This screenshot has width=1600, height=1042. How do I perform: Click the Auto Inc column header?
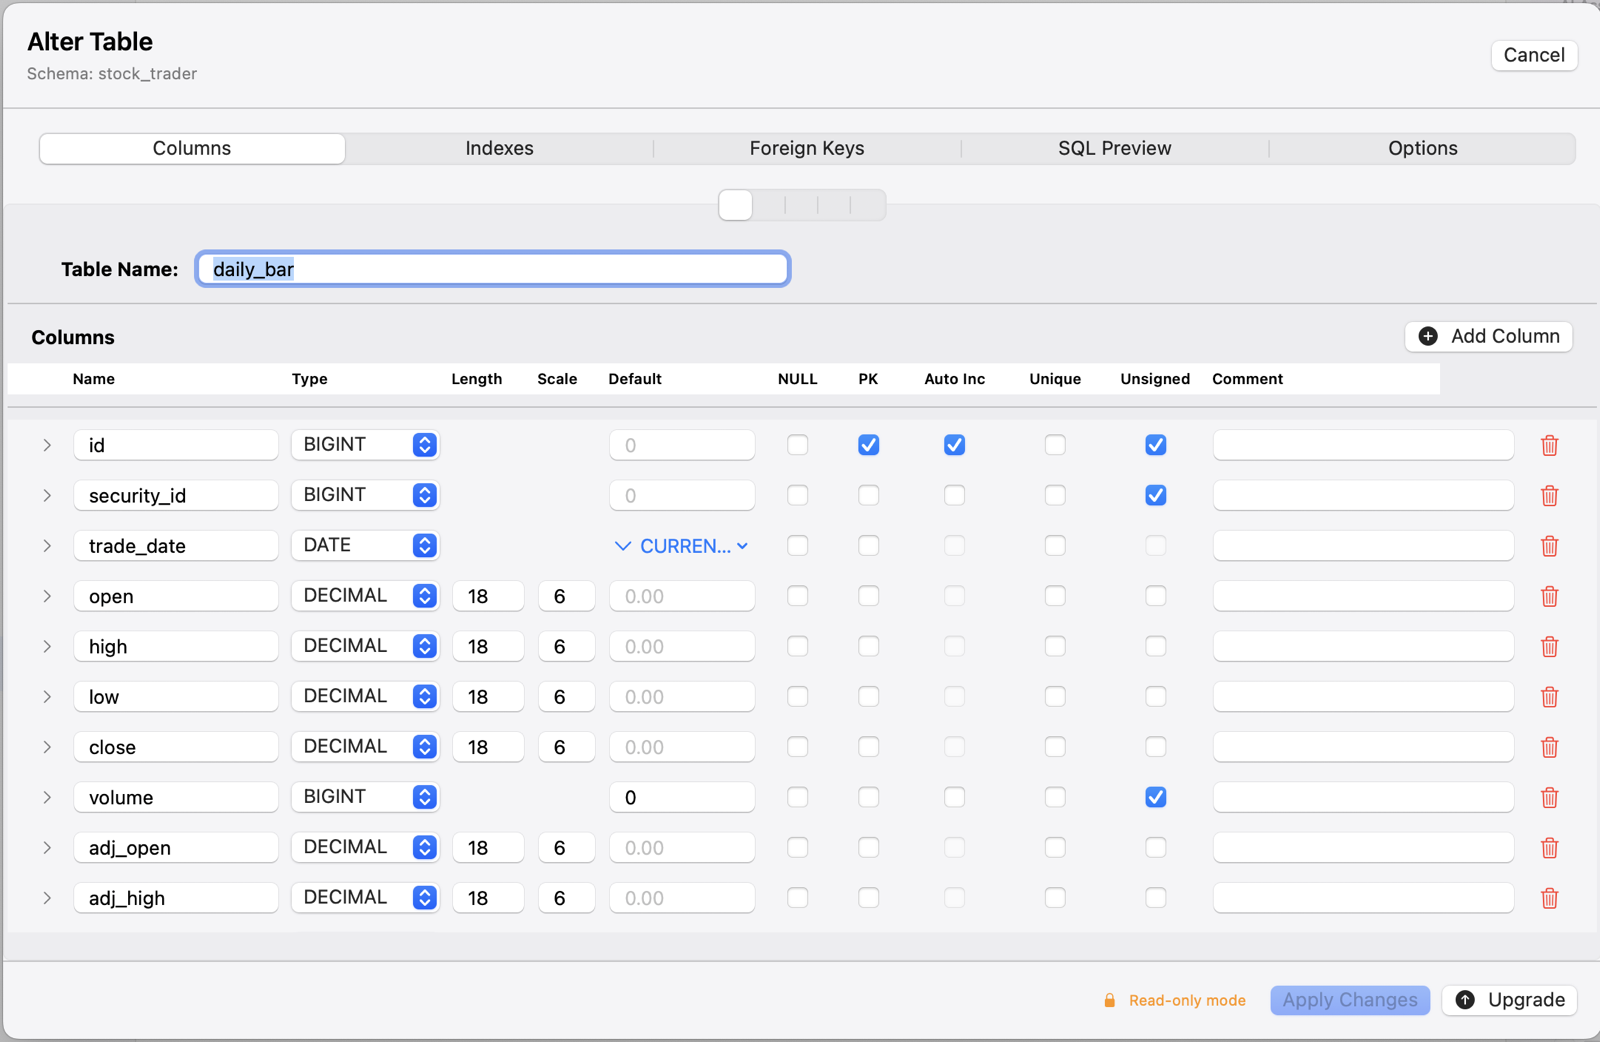pos(955,379)
